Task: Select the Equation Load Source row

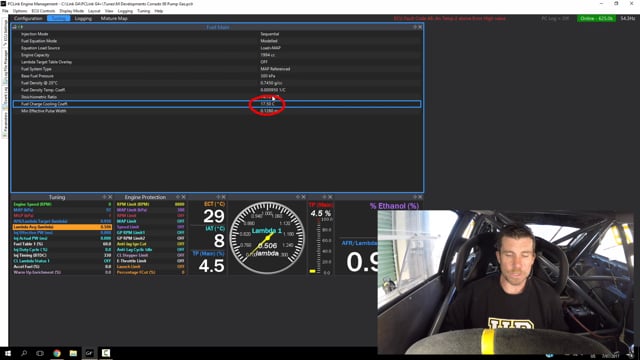Action: [217, 48]
